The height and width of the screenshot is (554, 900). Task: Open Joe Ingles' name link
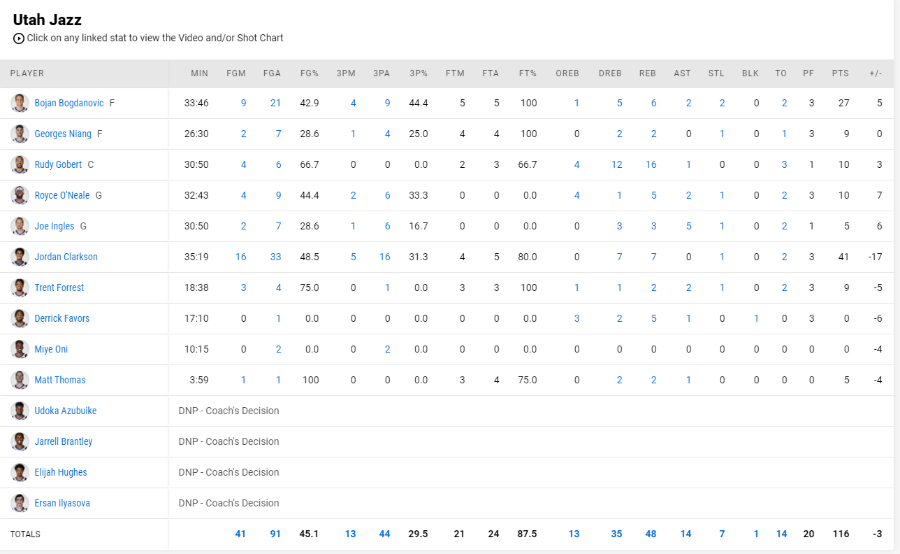click(x=54, y=226)
